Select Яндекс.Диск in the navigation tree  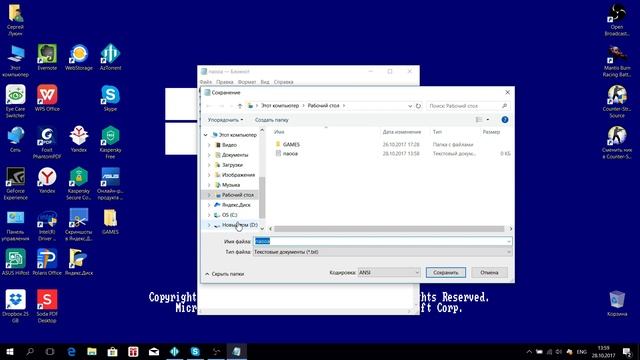(236, 205)
